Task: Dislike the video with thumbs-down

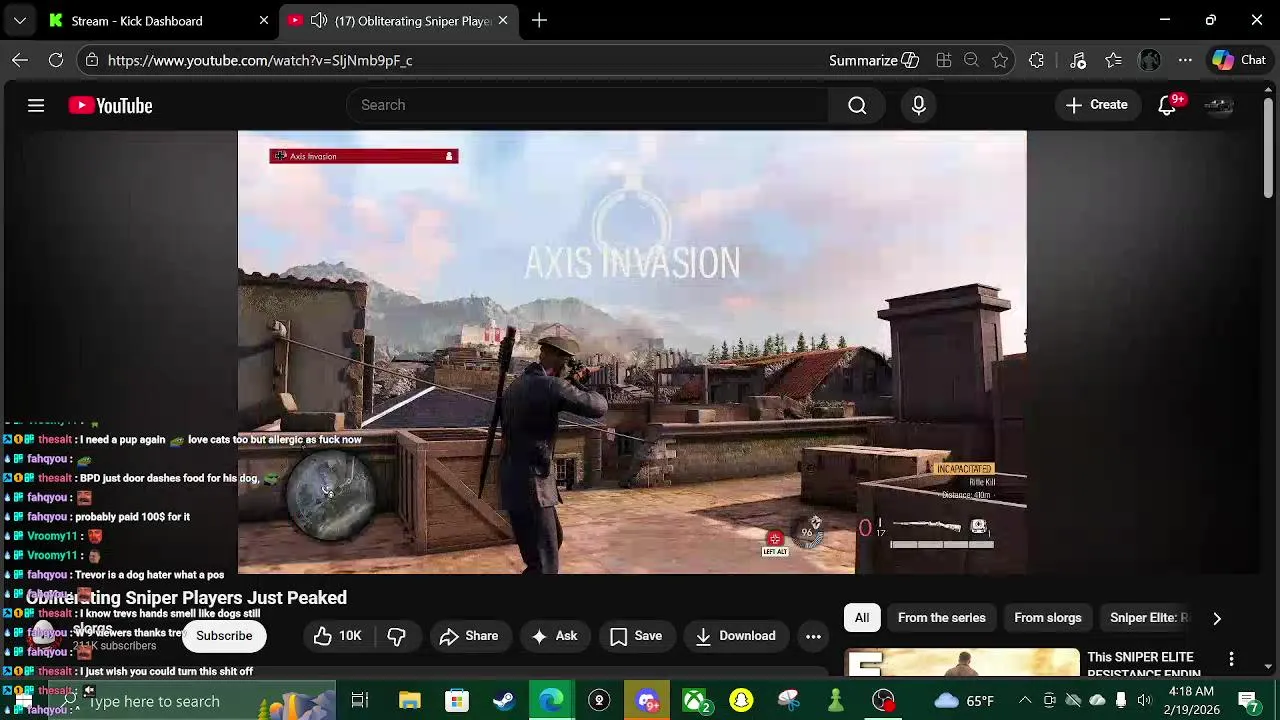Action: (x=396, y=636)
